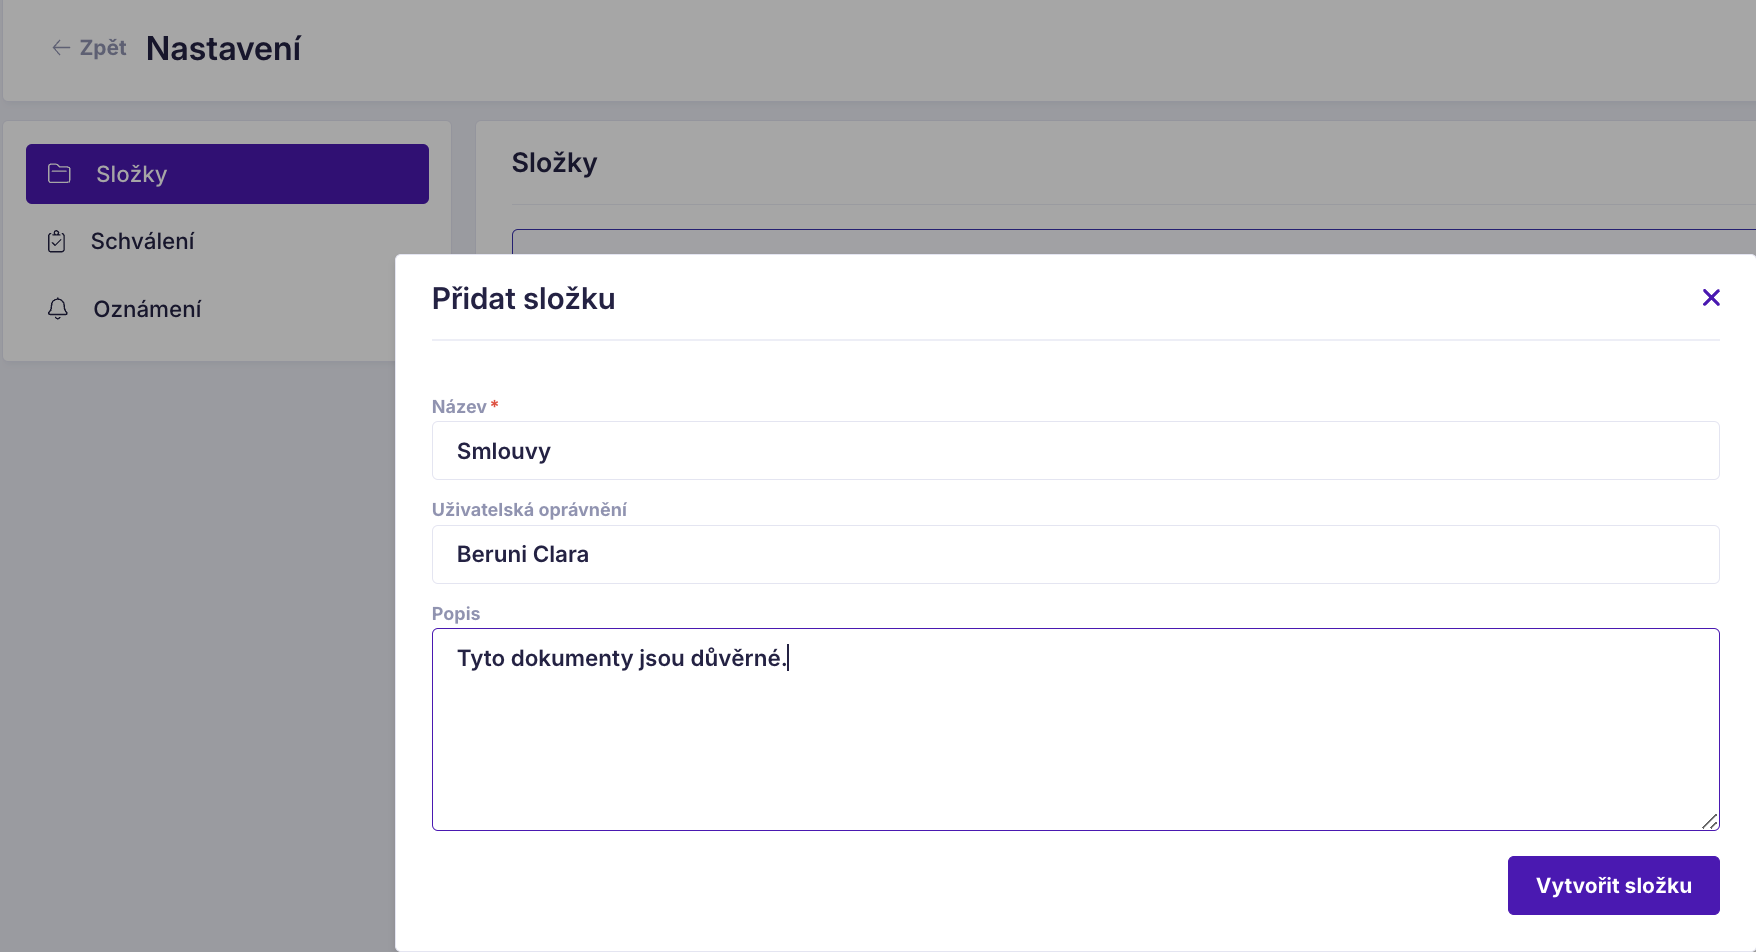
Task: Click the Přidat složku dialog title
Action: click(523, 298)
